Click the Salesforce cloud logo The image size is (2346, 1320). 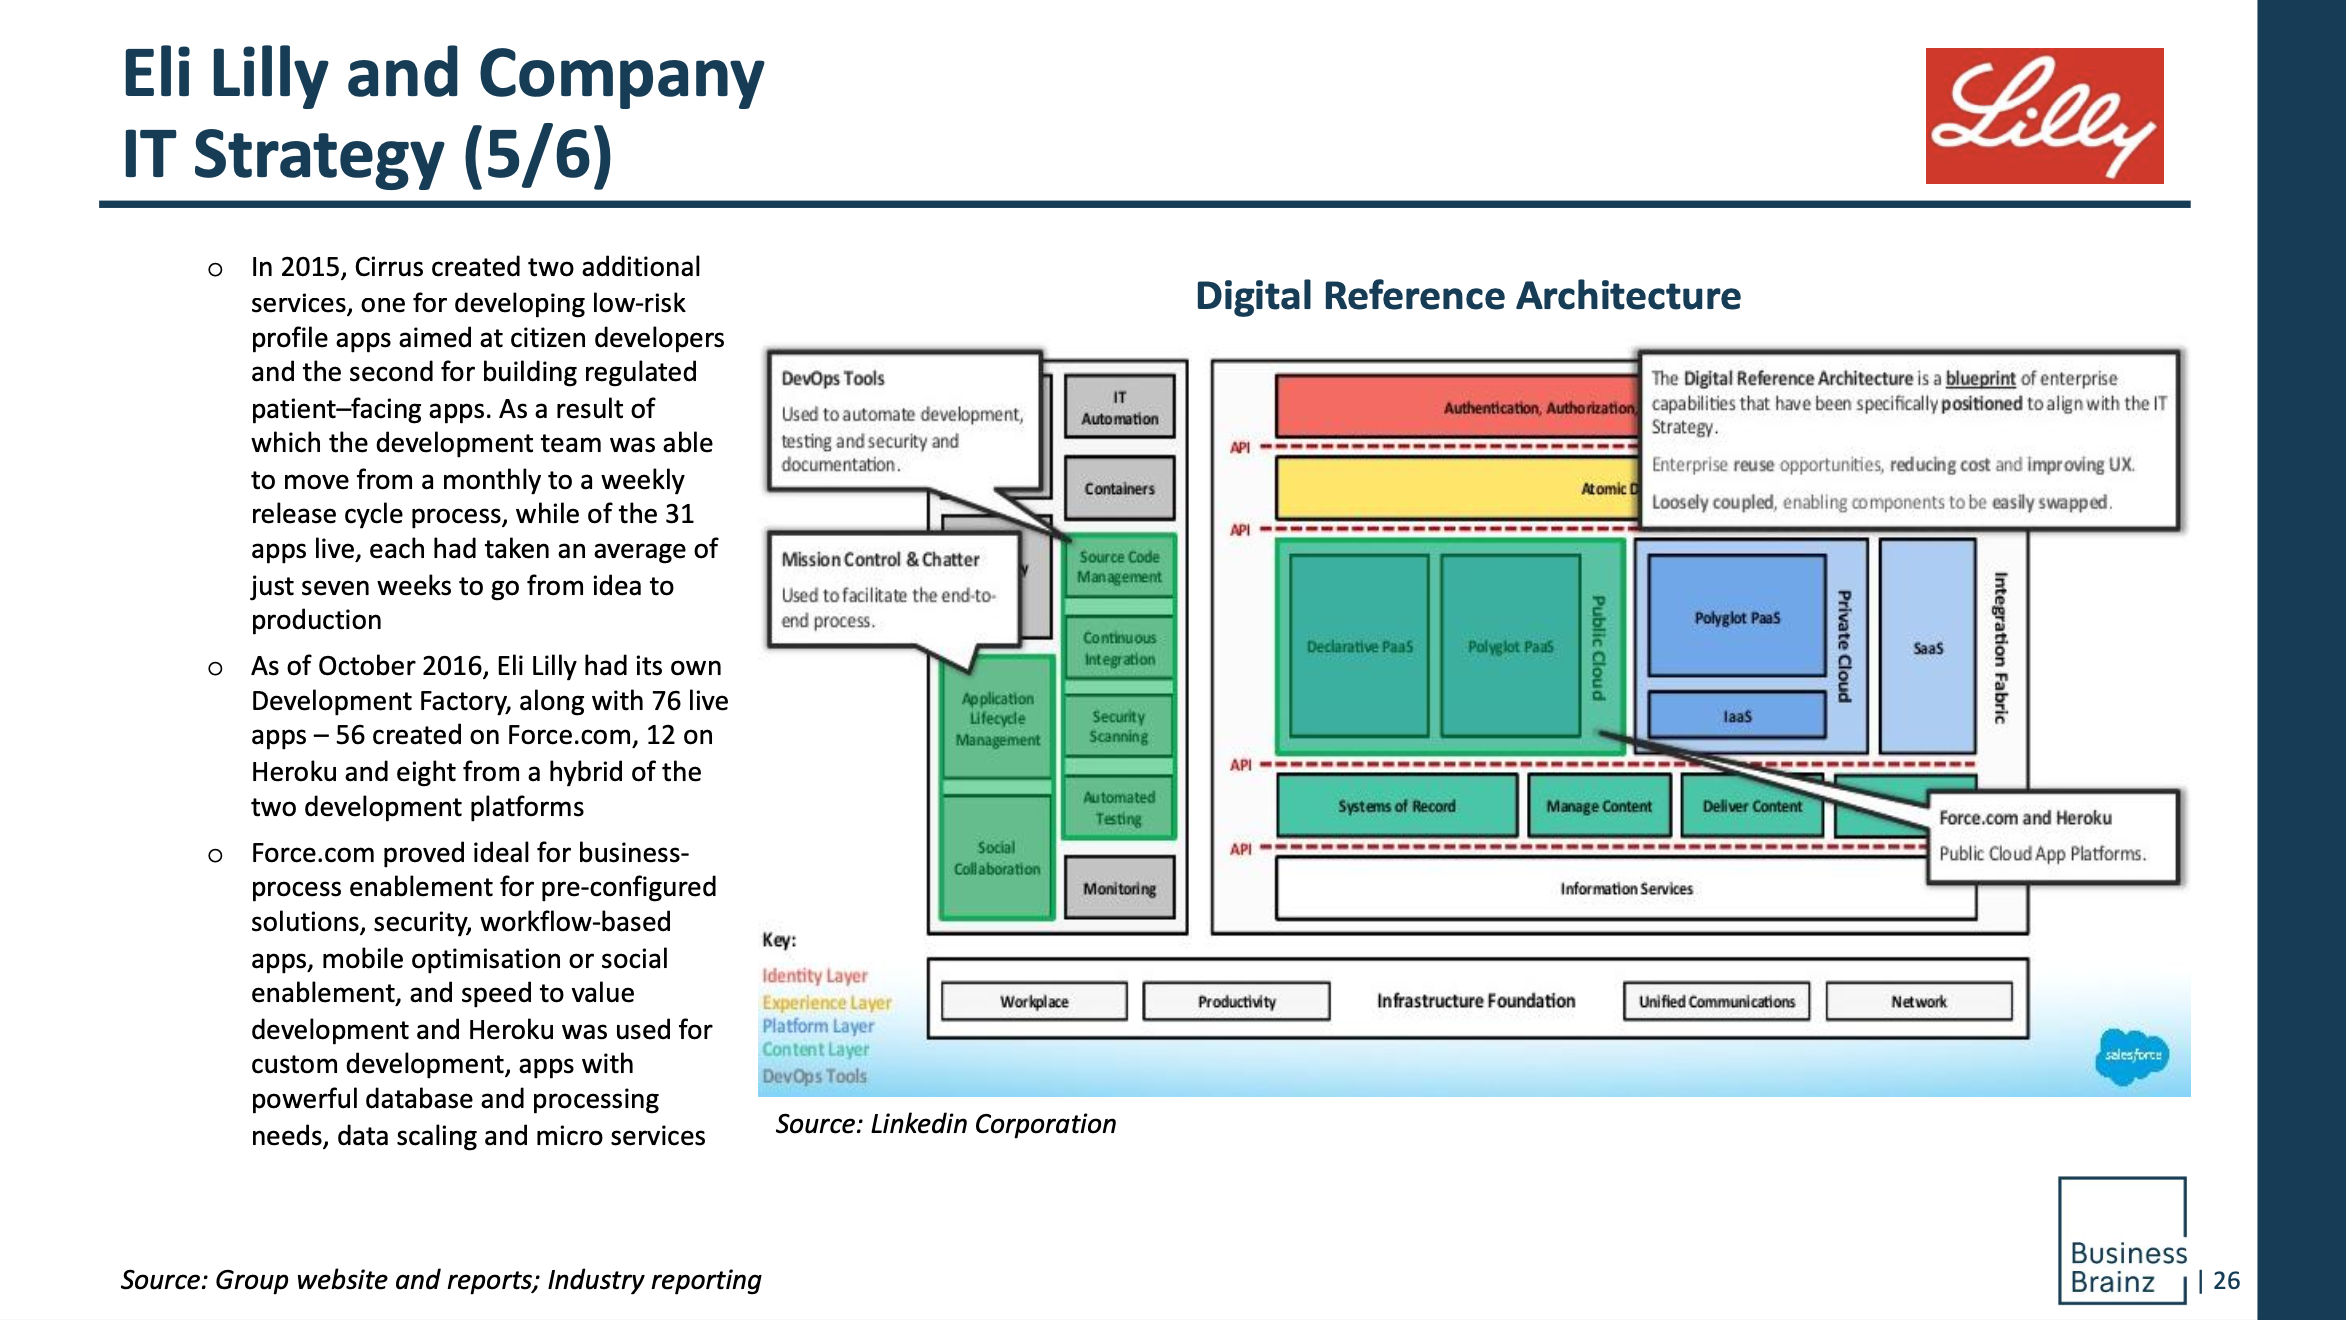(2132, 1056)
